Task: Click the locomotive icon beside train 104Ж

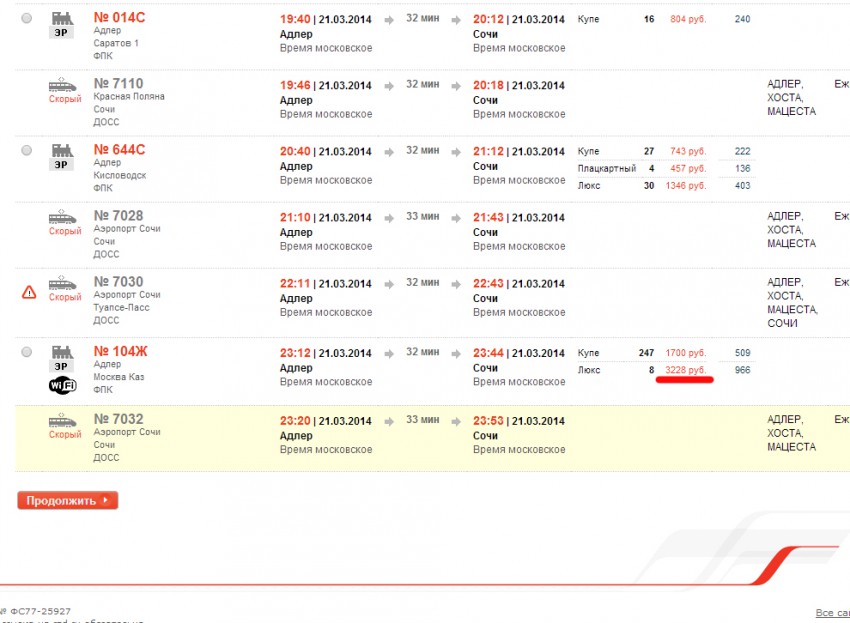Action: click(62, 352)
